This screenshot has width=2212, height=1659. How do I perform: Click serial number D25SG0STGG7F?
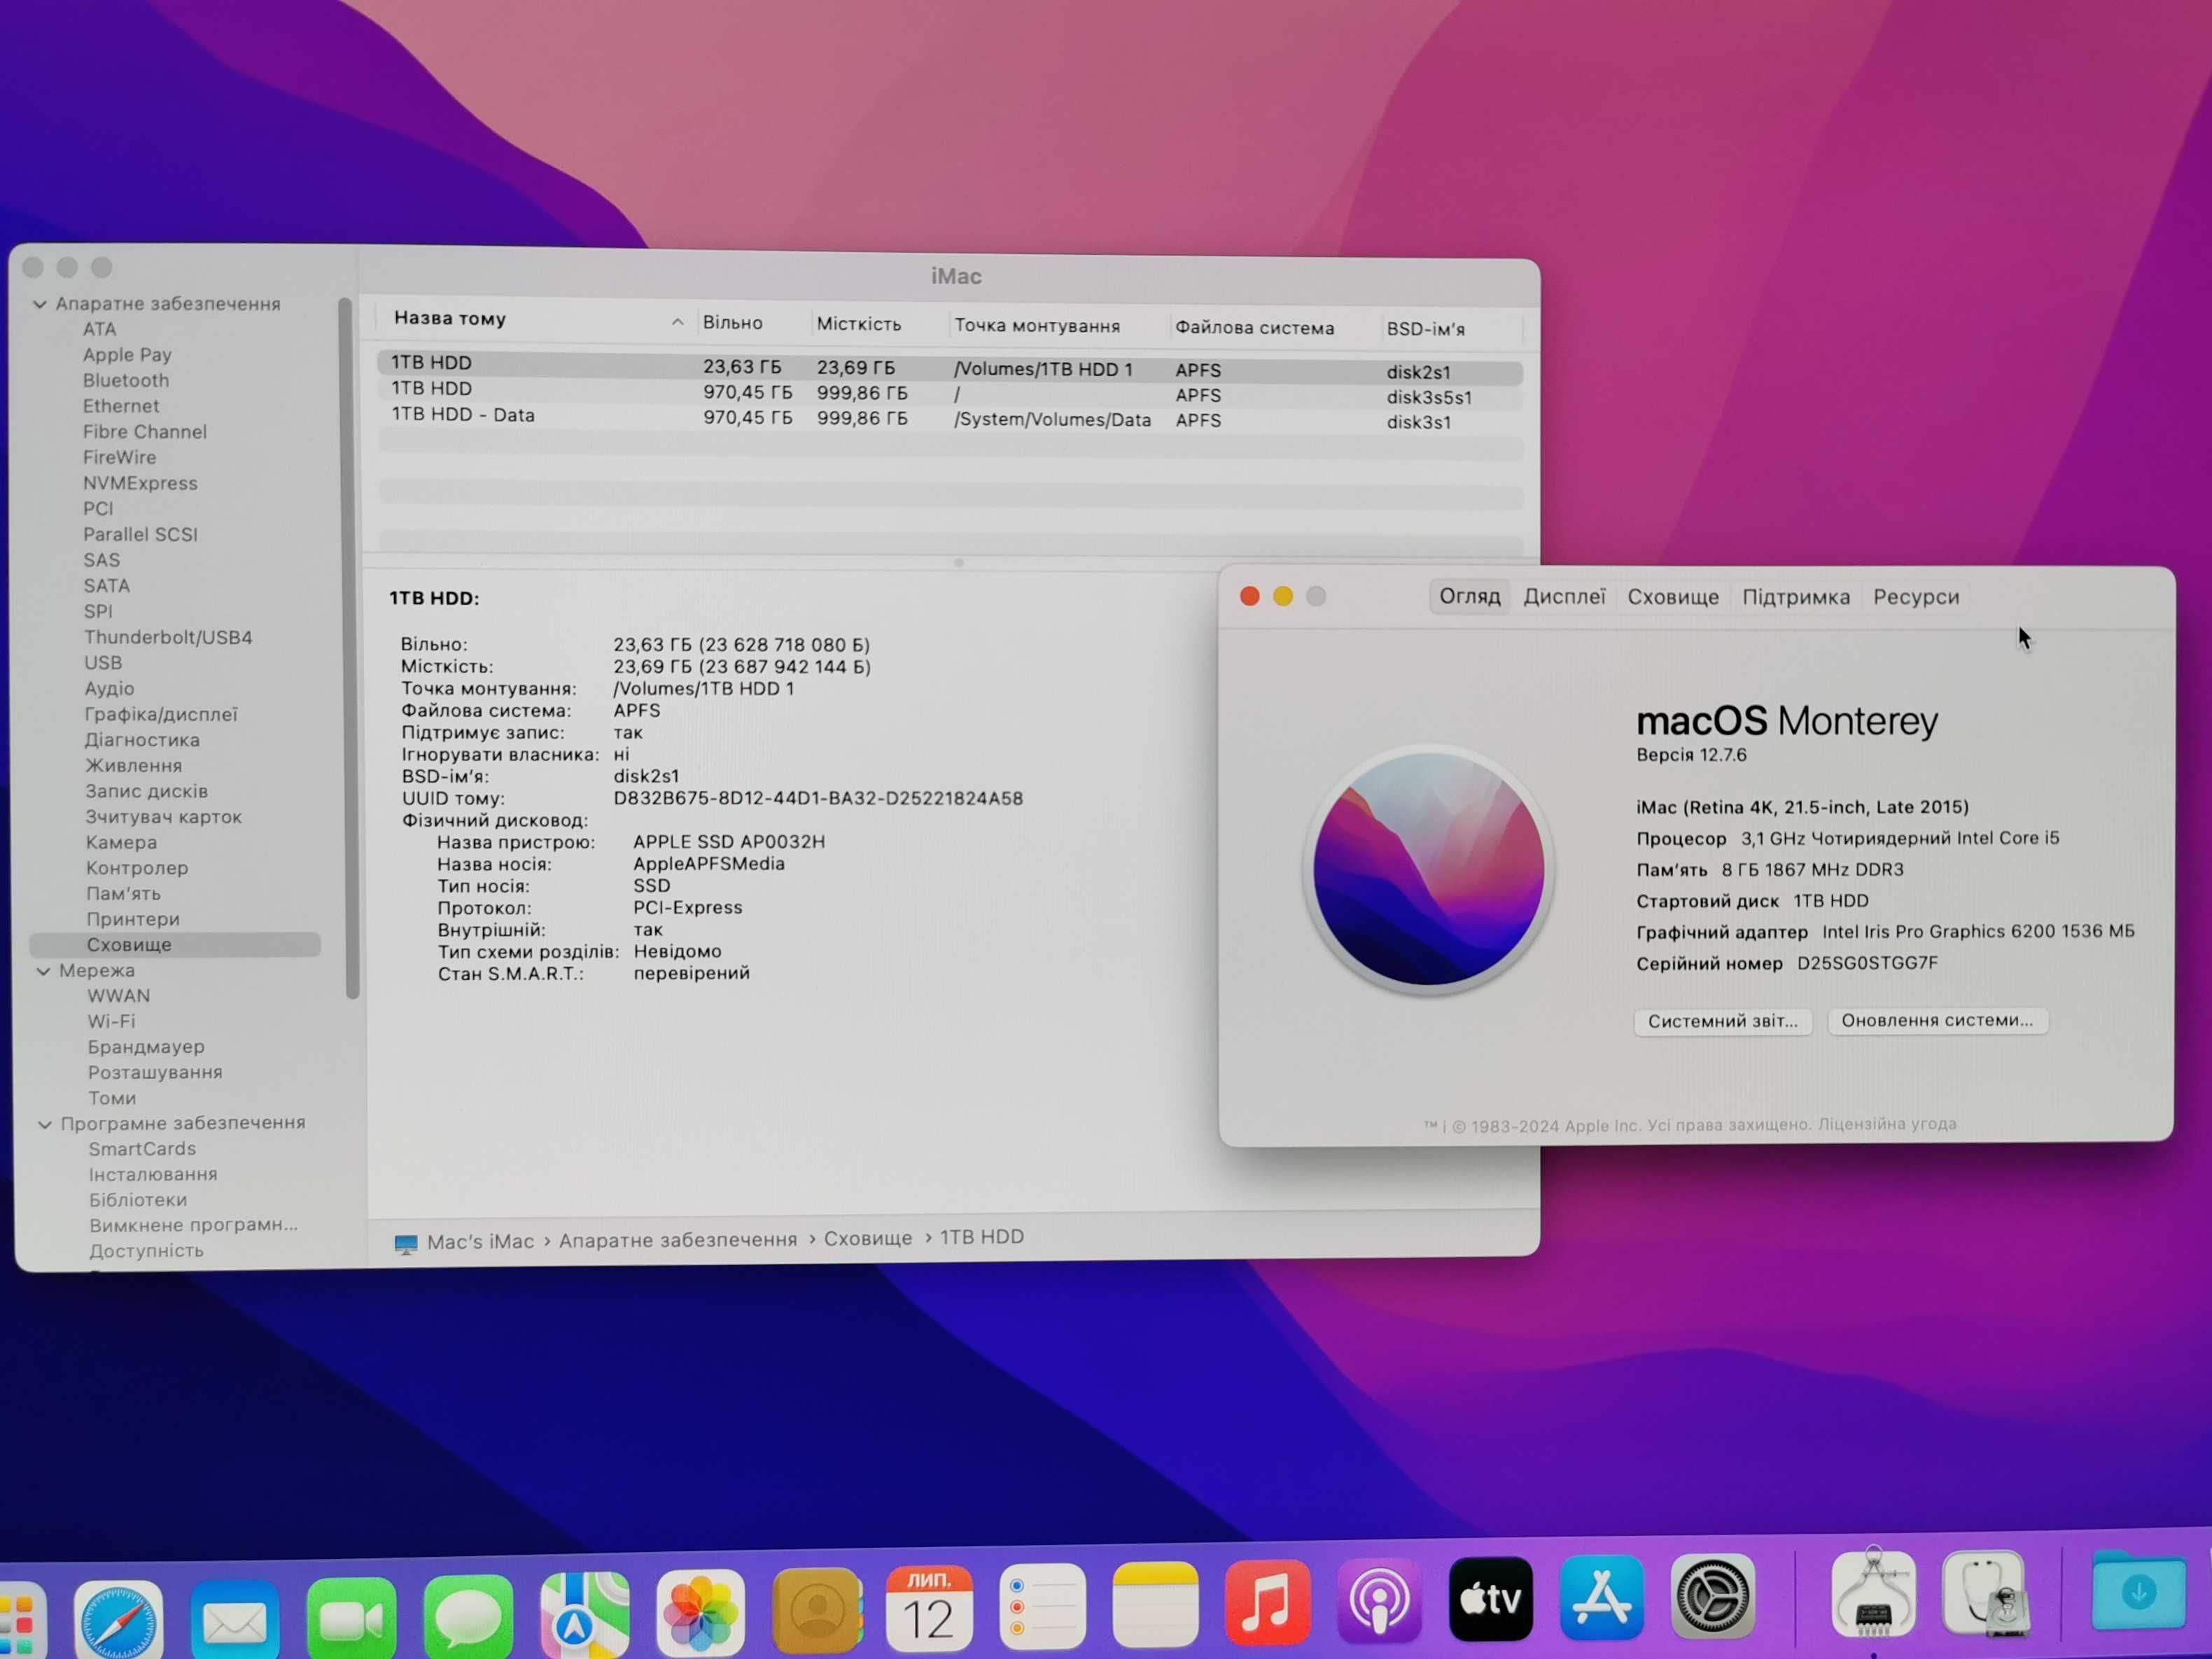(1867, 963)
